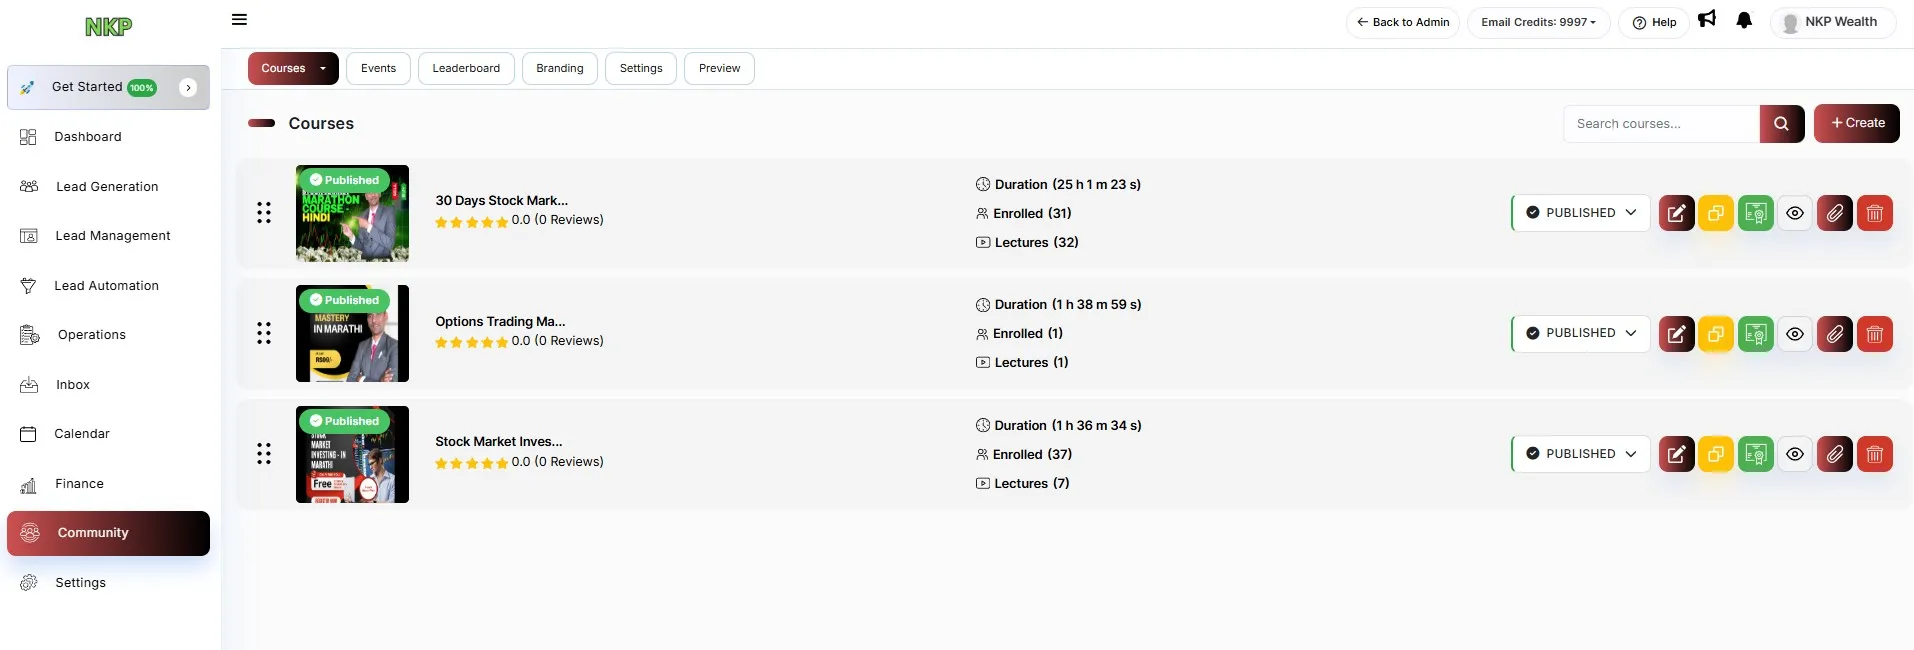The height and width of the screenshot is (650, 1914).
Task: Toggle the hamburger sidebar menu
Action: (239, 20)
